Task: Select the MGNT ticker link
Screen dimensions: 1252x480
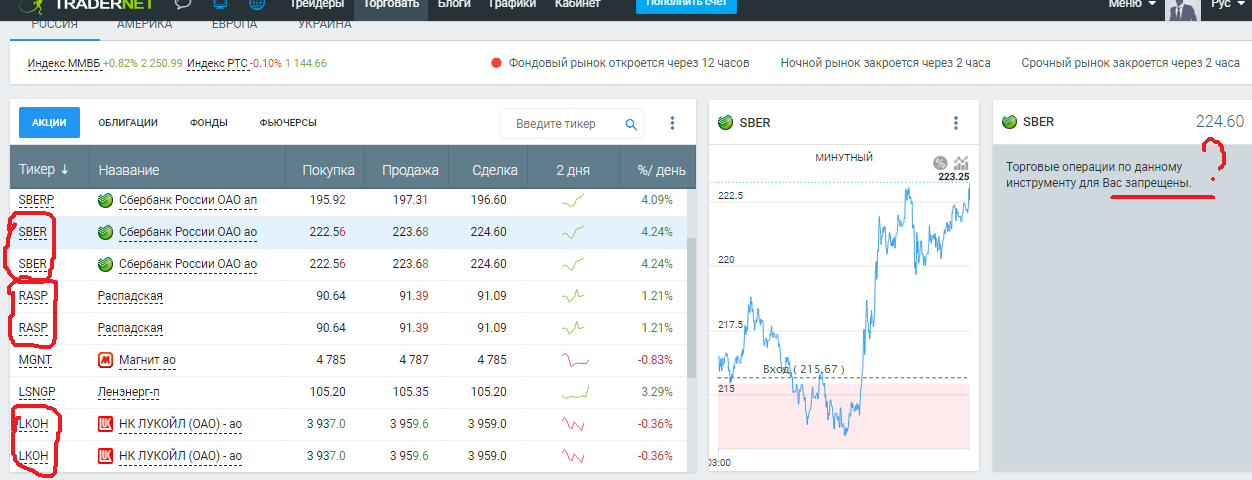Action: pos(35,359)
